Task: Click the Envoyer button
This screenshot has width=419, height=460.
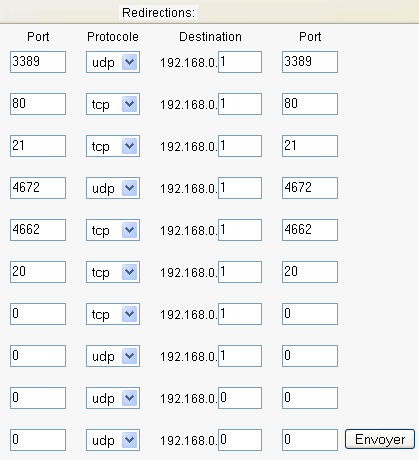Action: point(380,439)
